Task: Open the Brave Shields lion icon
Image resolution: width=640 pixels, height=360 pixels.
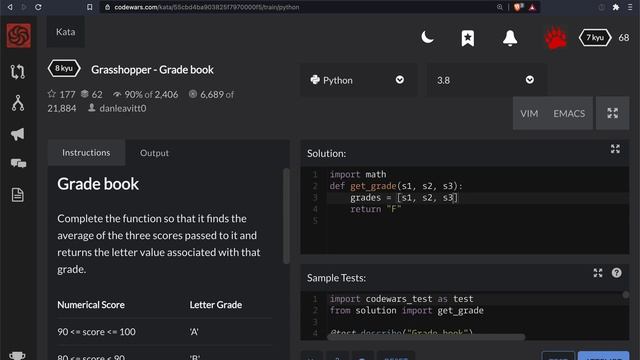Action: (518, 7)
